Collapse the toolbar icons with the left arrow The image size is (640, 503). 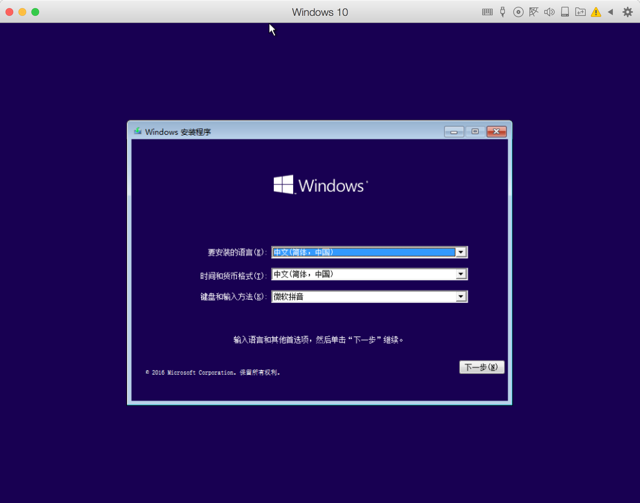click(x=611, y=12)
